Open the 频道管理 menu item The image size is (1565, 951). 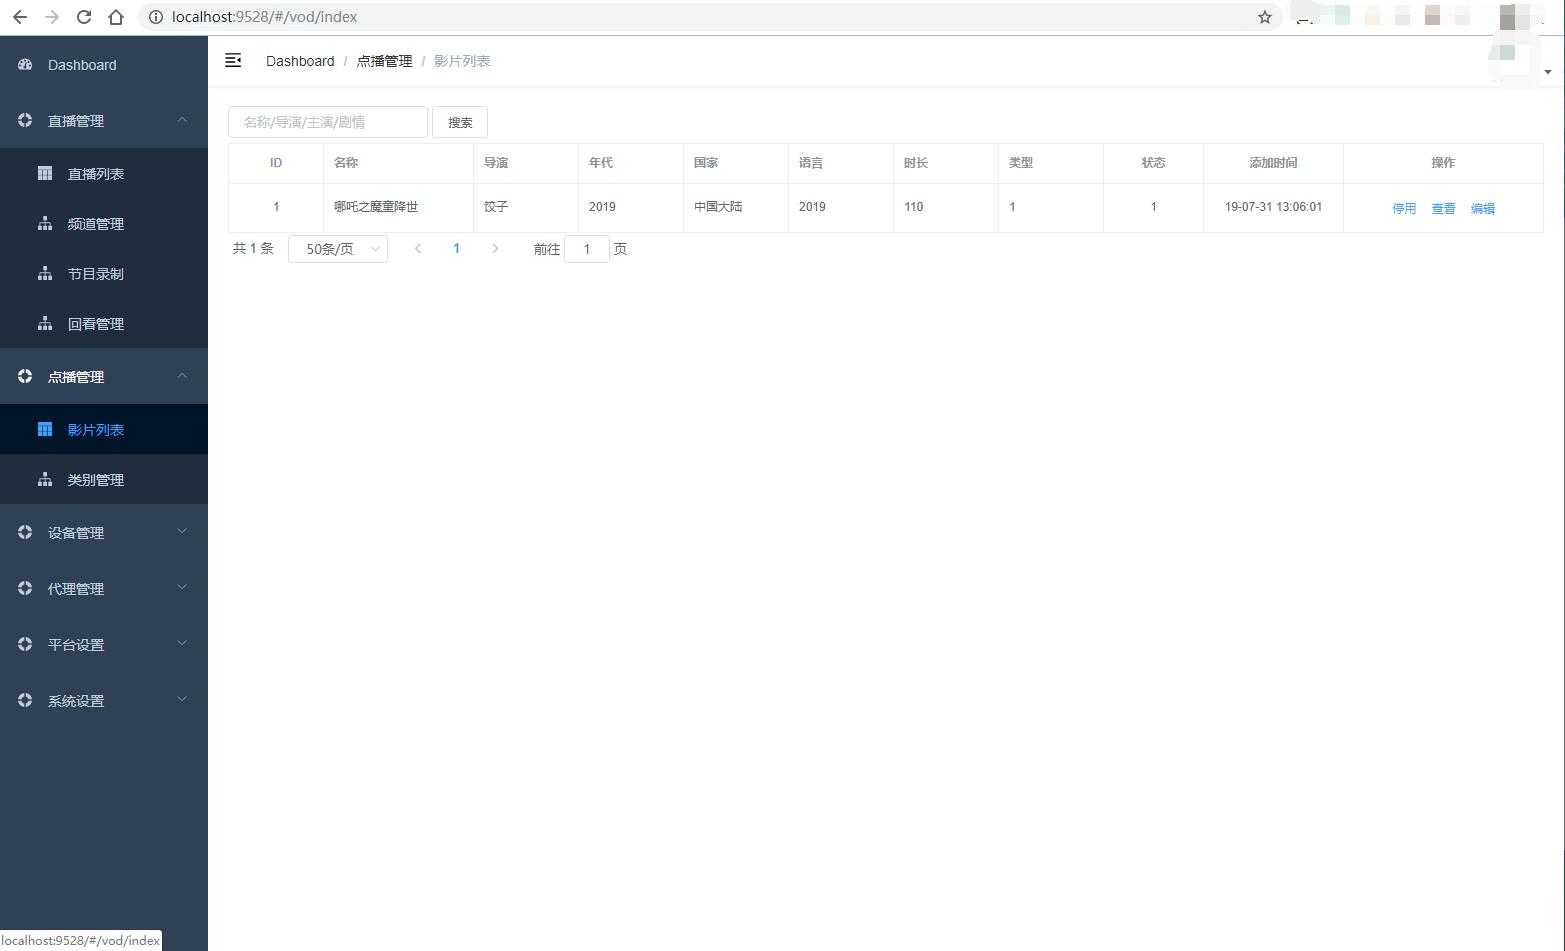(104, 224)
